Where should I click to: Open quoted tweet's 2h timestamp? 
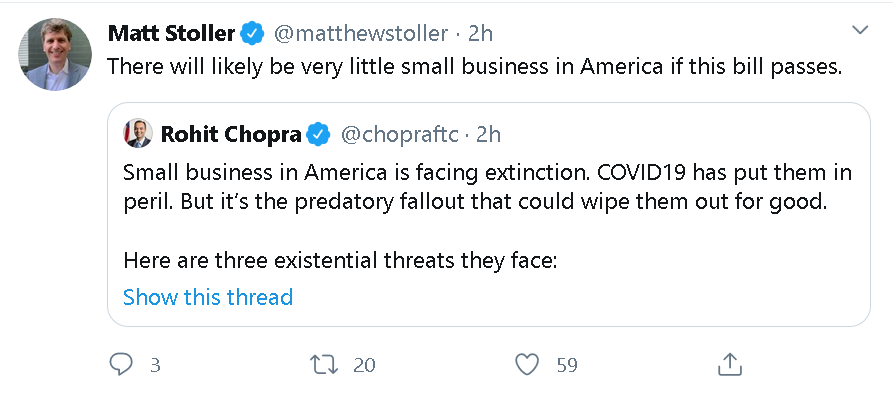(489, 135)
